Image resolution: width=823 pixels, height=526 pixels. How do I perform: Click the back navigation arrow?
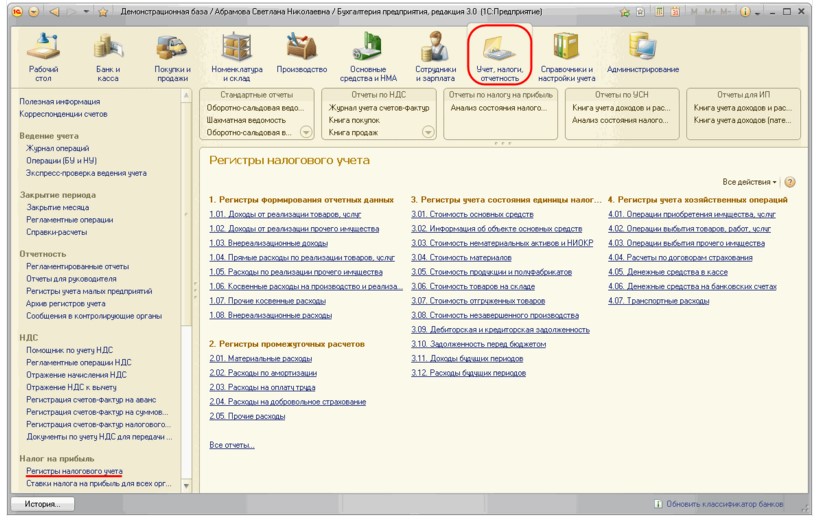click(x=55, y=11)
